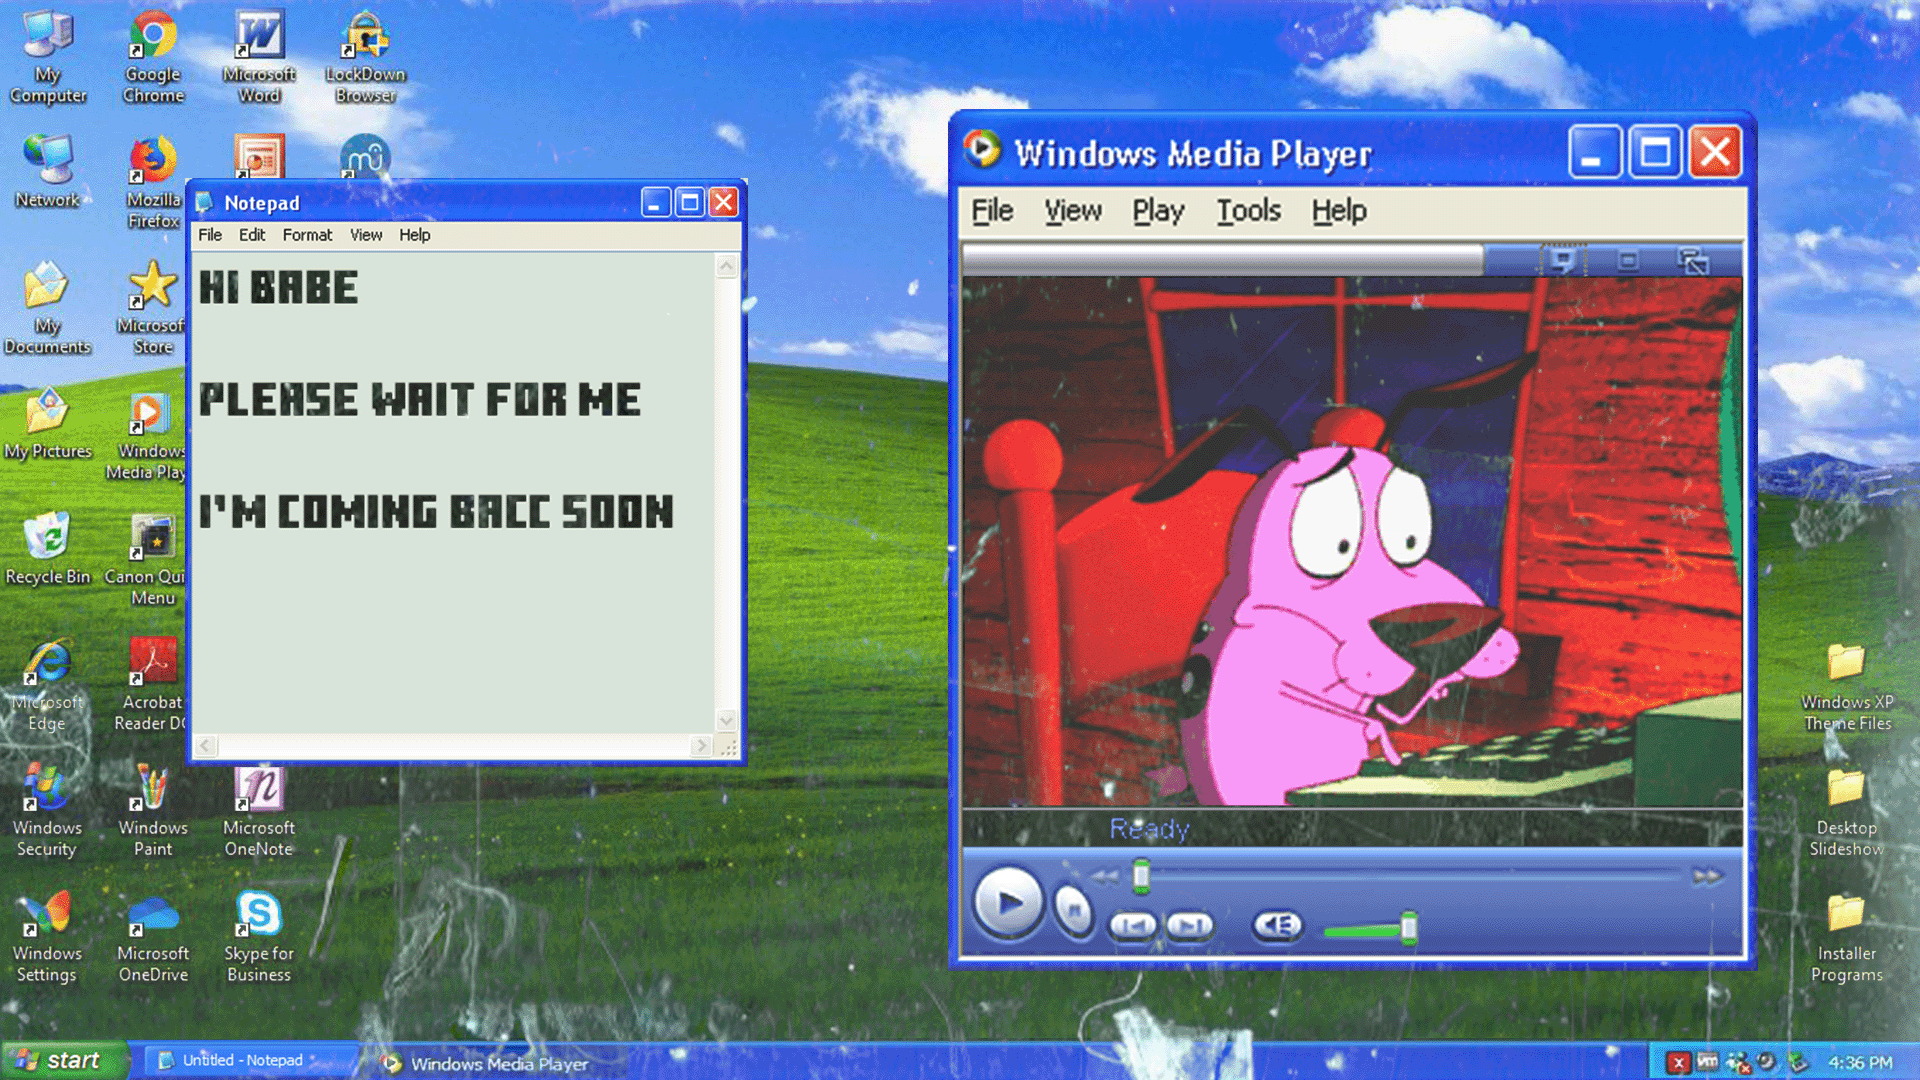Click the Stop button in Media Player

click(x=1073, y=911)
